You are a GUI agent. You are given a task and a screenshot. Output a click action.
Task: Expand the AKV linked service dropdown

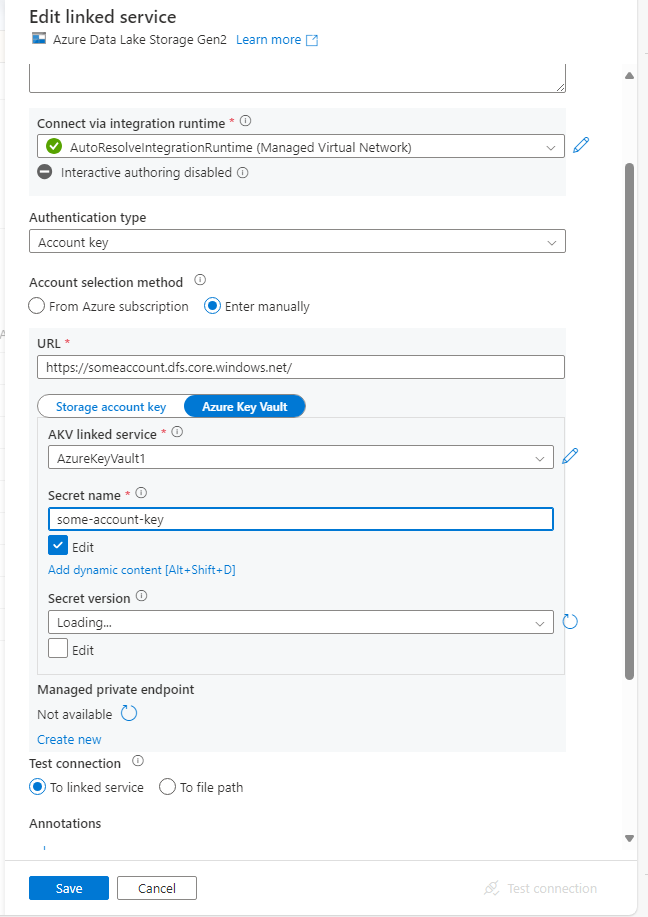(300, 458)
